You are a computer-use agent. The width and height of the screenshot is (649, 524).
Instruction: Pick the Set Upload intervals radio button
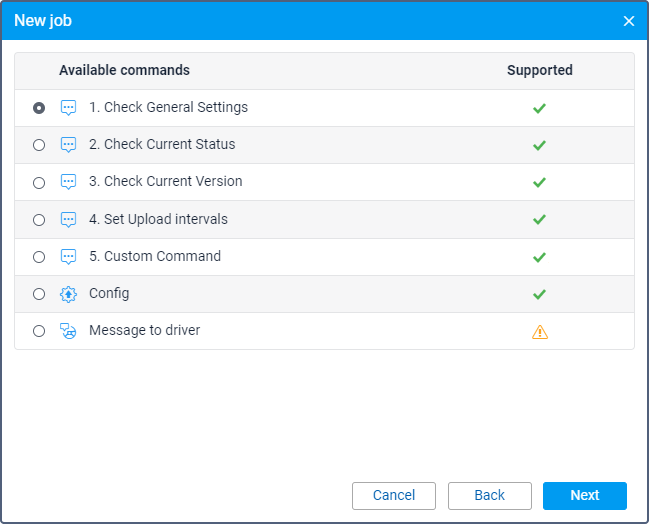click(39, 220)
